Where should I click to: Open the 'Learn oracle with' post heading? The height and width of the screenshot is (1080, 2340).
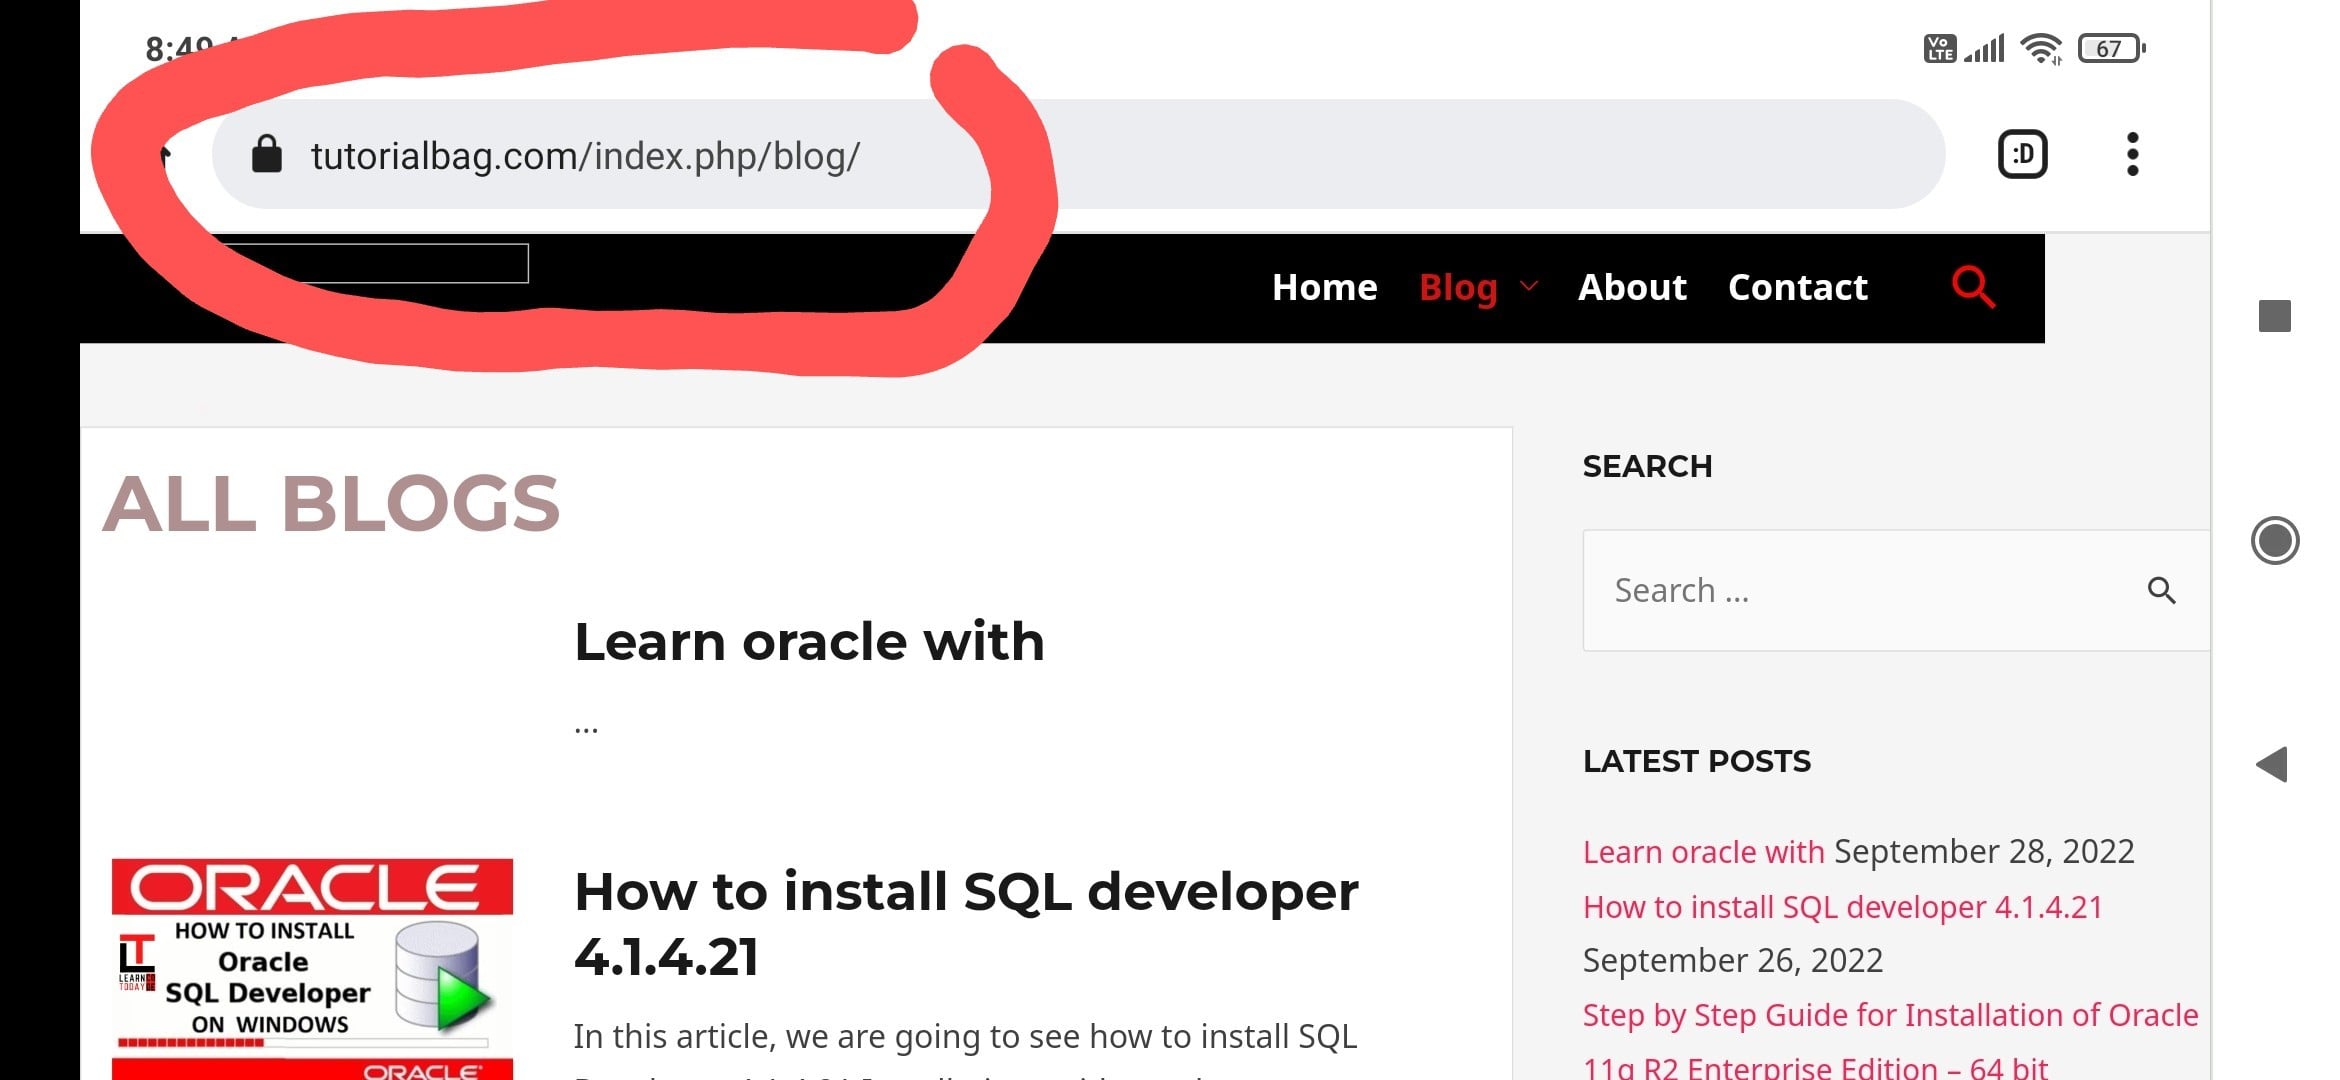pos(809,641)
